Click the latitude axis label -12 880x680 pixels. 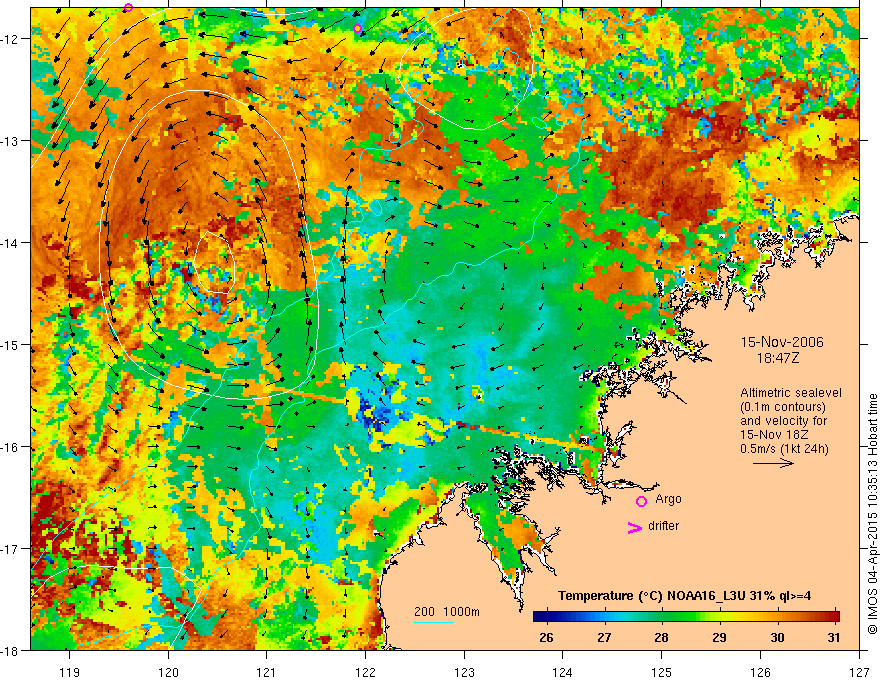point(11,39)
